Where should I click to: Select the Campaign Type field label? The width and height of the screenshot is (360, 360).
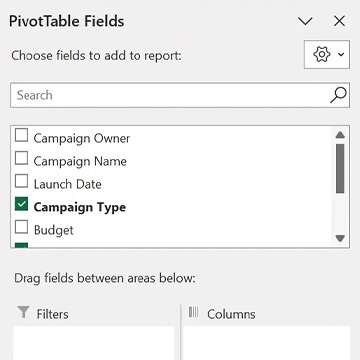click(80, 207)
